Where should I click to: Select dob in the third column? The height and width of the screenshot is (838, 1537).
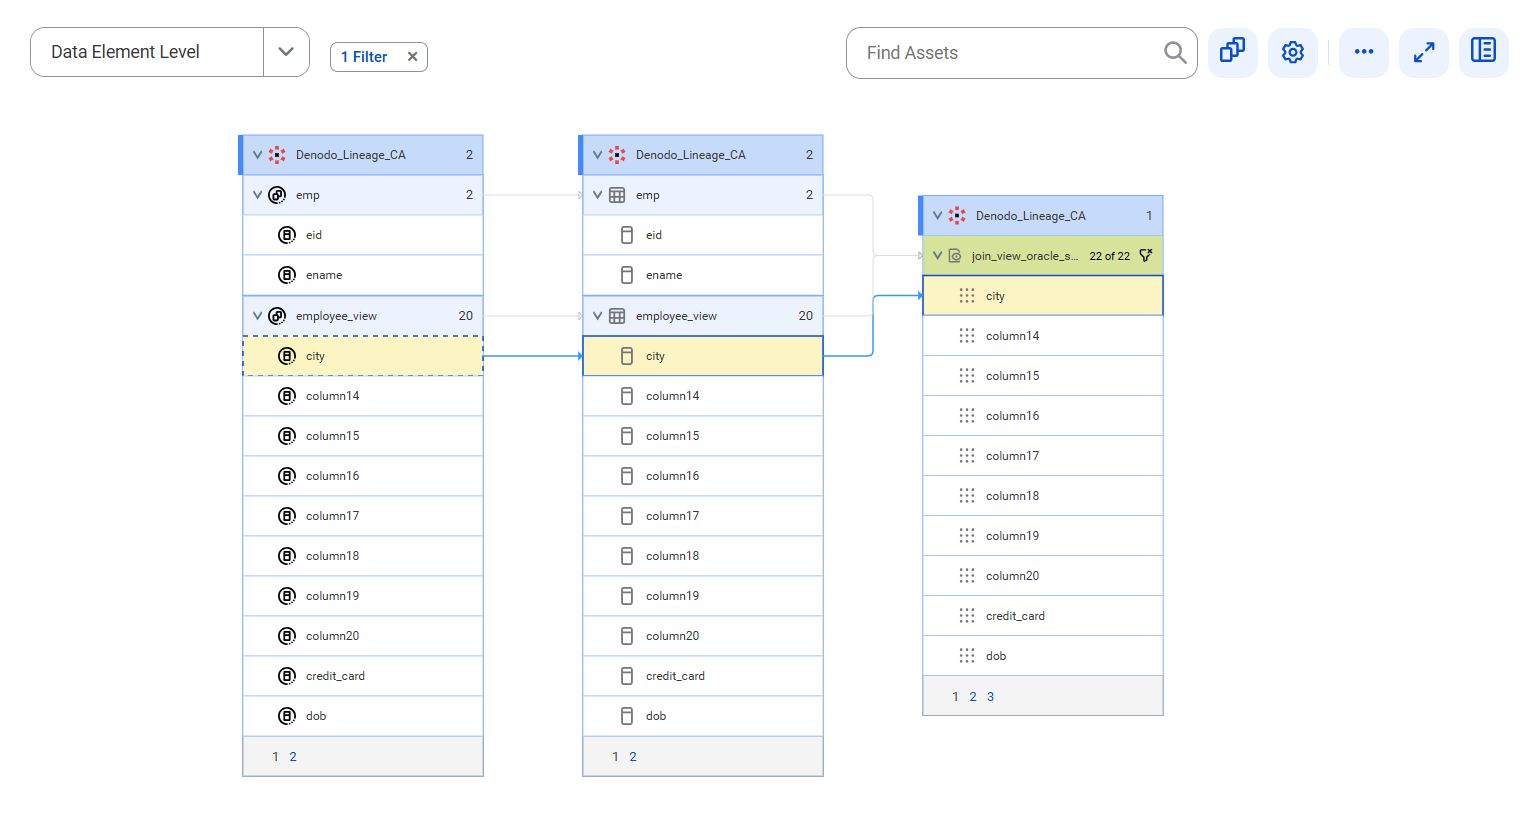coord(1043,656)
